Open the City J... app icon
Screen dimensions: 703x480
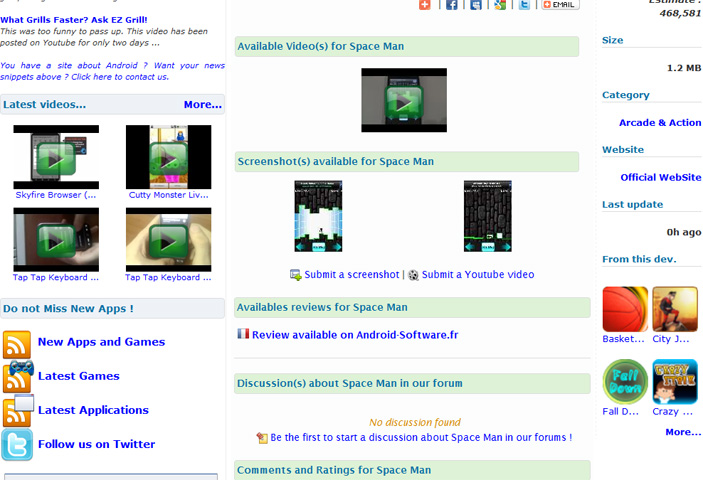(674, 309)
